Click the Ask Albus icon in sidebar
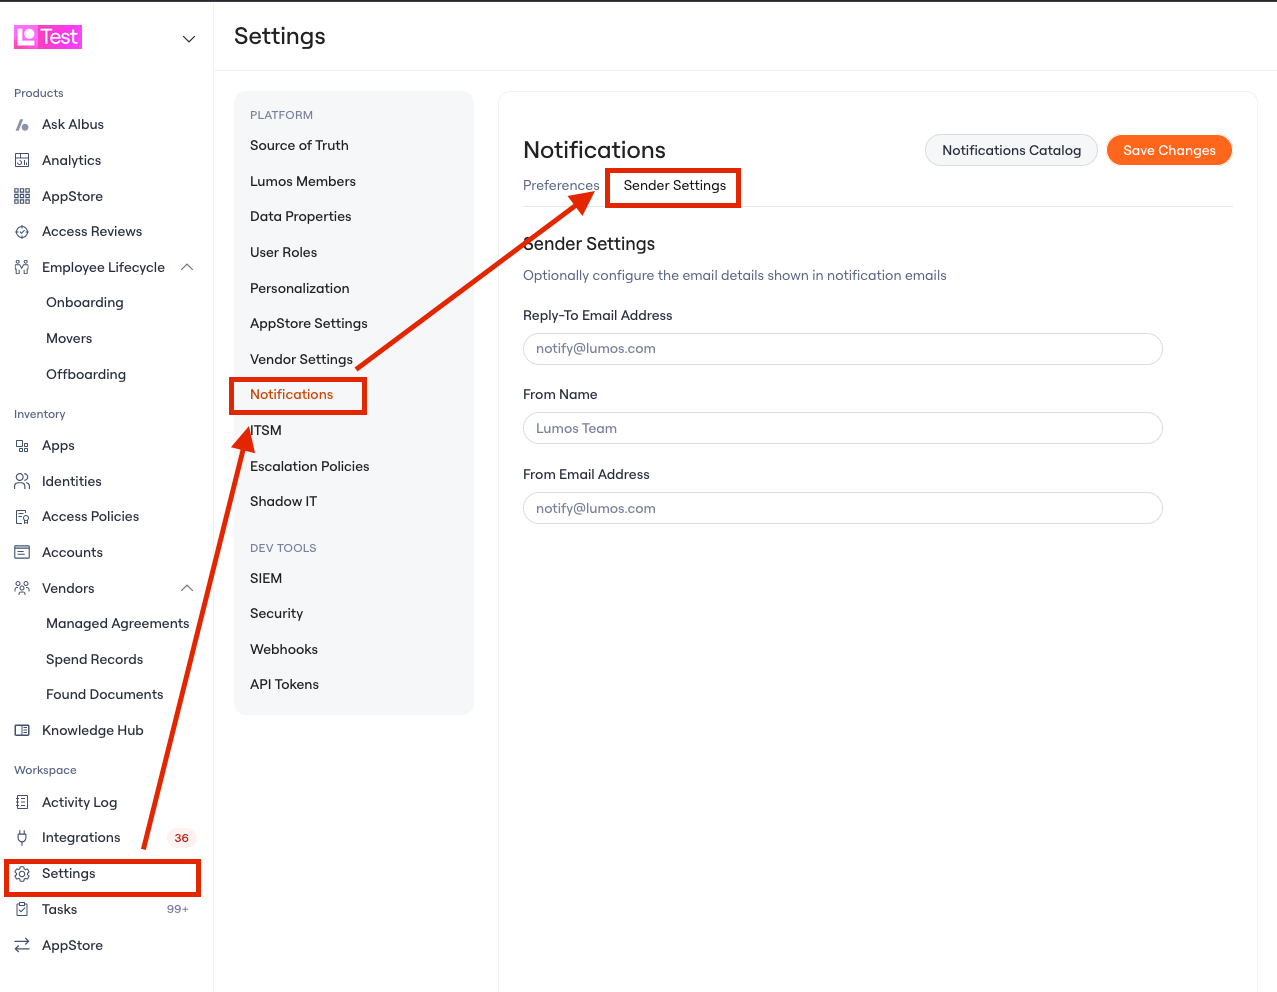The width and height of the screenshot is (1277, 992). pos(22,125)
